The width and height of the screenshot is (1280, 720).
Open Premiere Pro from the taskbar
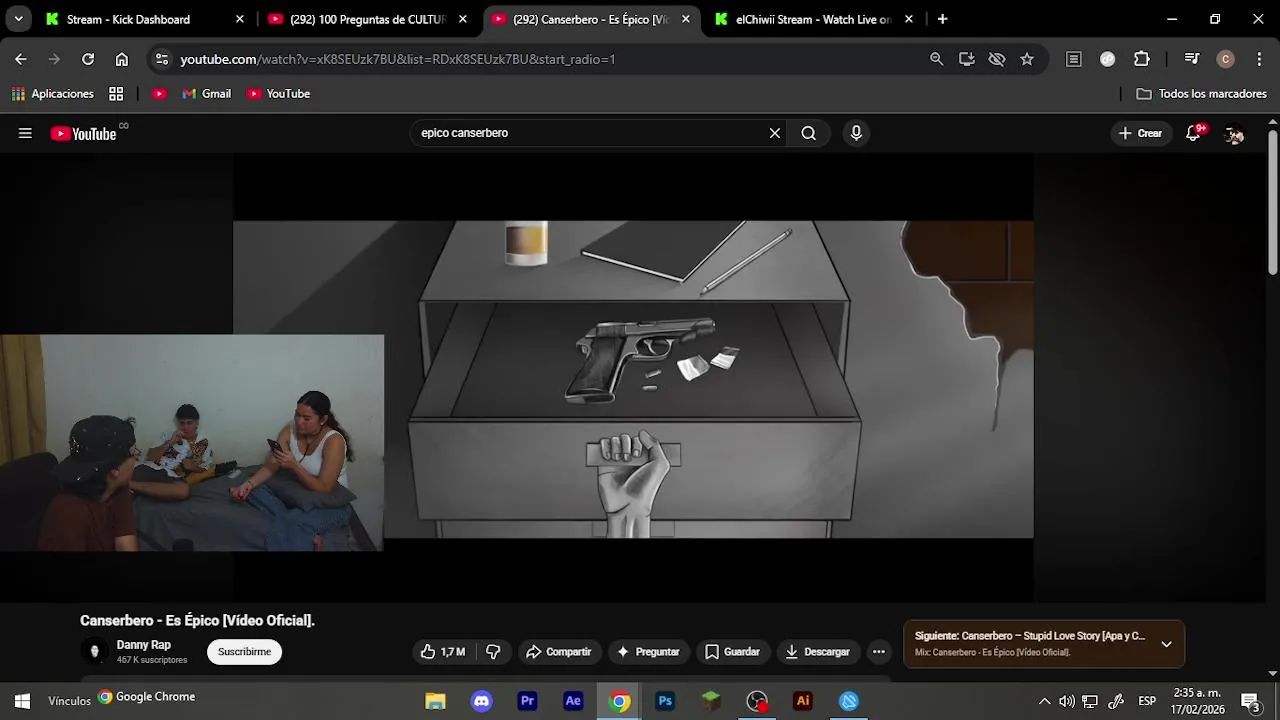pyautogui.click(x=527, y=701)
